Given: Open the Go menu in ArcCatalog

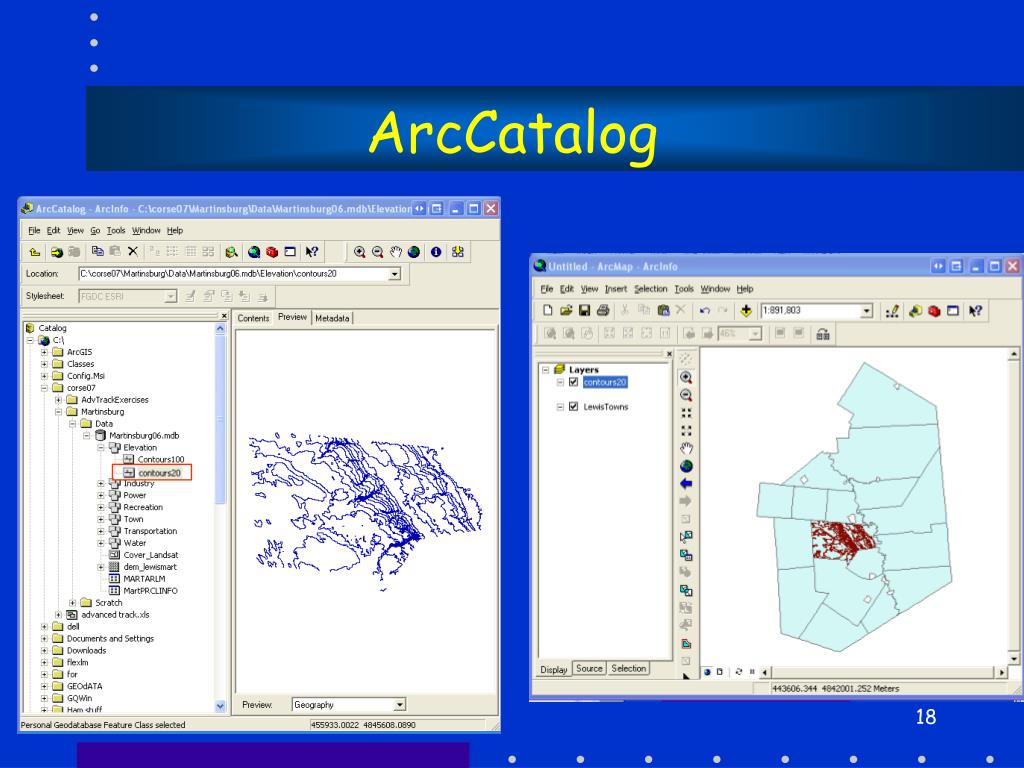Looking at the screenshot, I should pos(95,231).
